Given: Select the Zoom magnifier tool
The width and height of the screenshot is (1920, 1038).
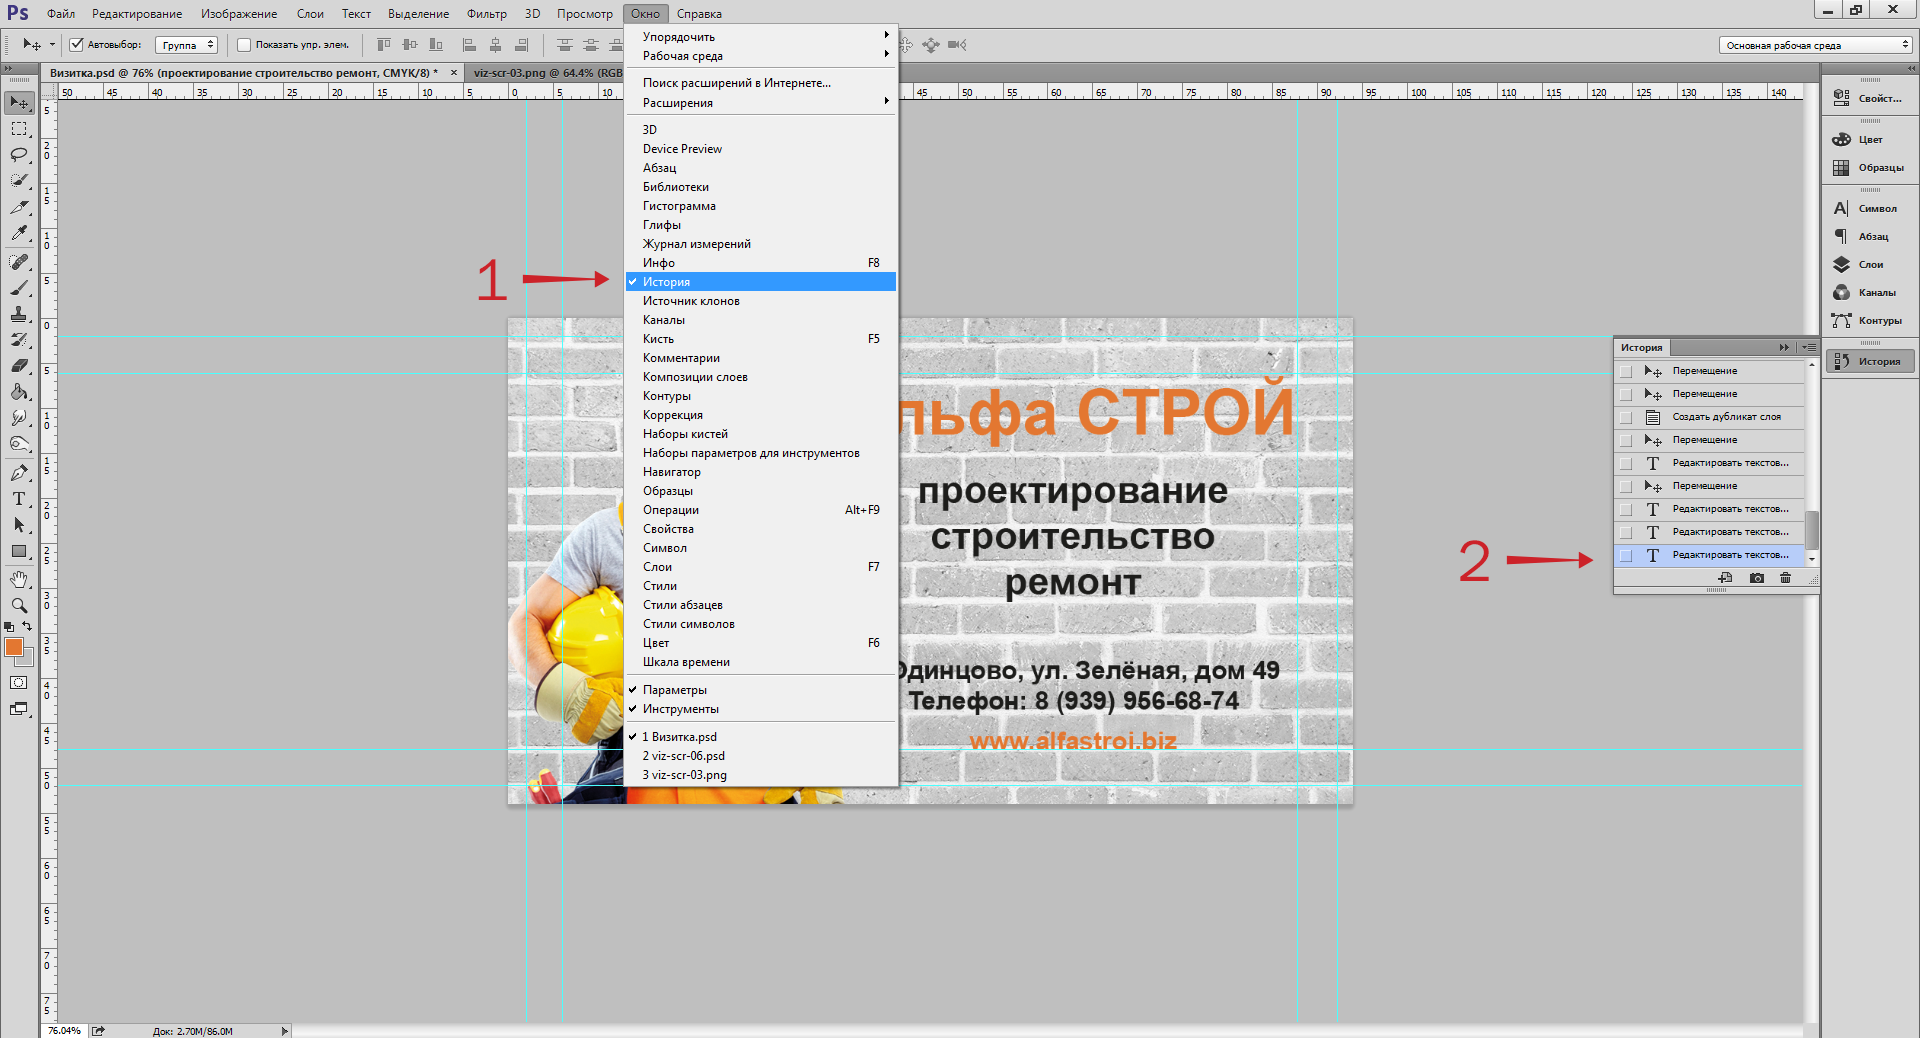Looking at the screenshot, I should coord(19,606).
